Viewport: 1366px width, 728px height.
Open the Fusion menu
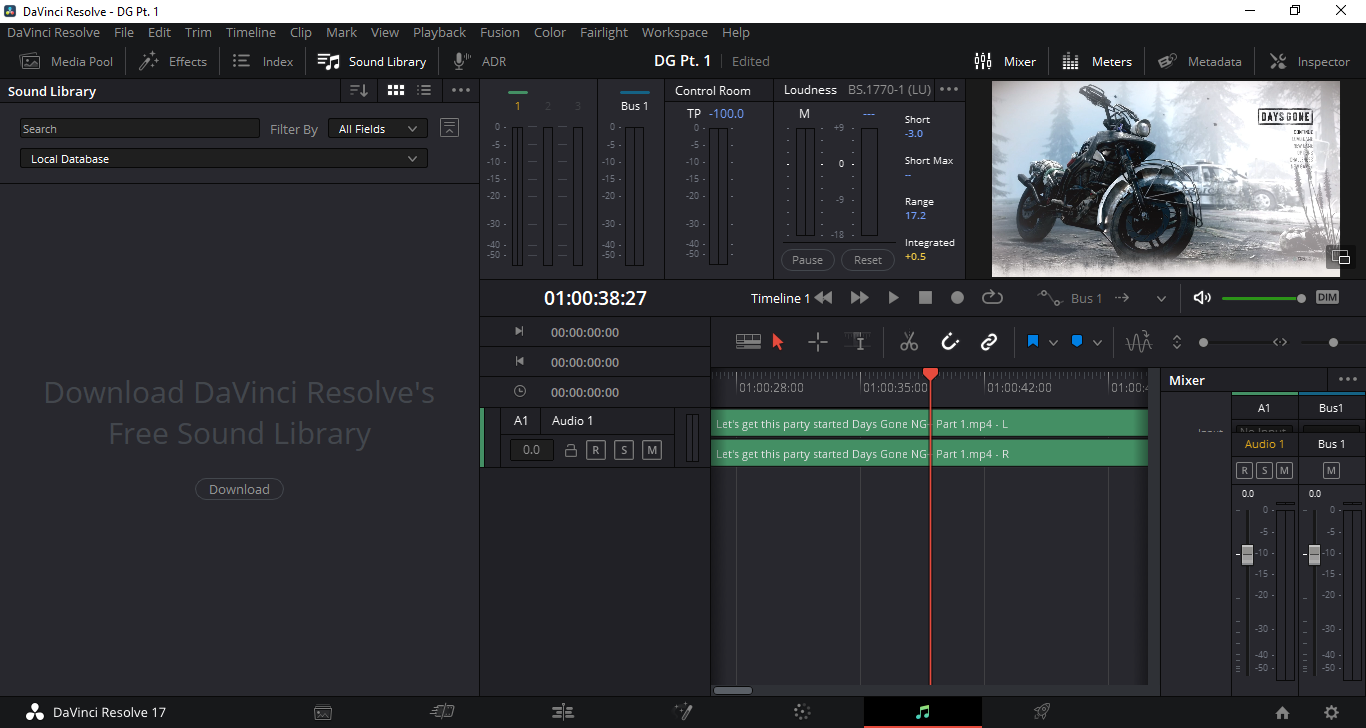[x=500, y=32]
